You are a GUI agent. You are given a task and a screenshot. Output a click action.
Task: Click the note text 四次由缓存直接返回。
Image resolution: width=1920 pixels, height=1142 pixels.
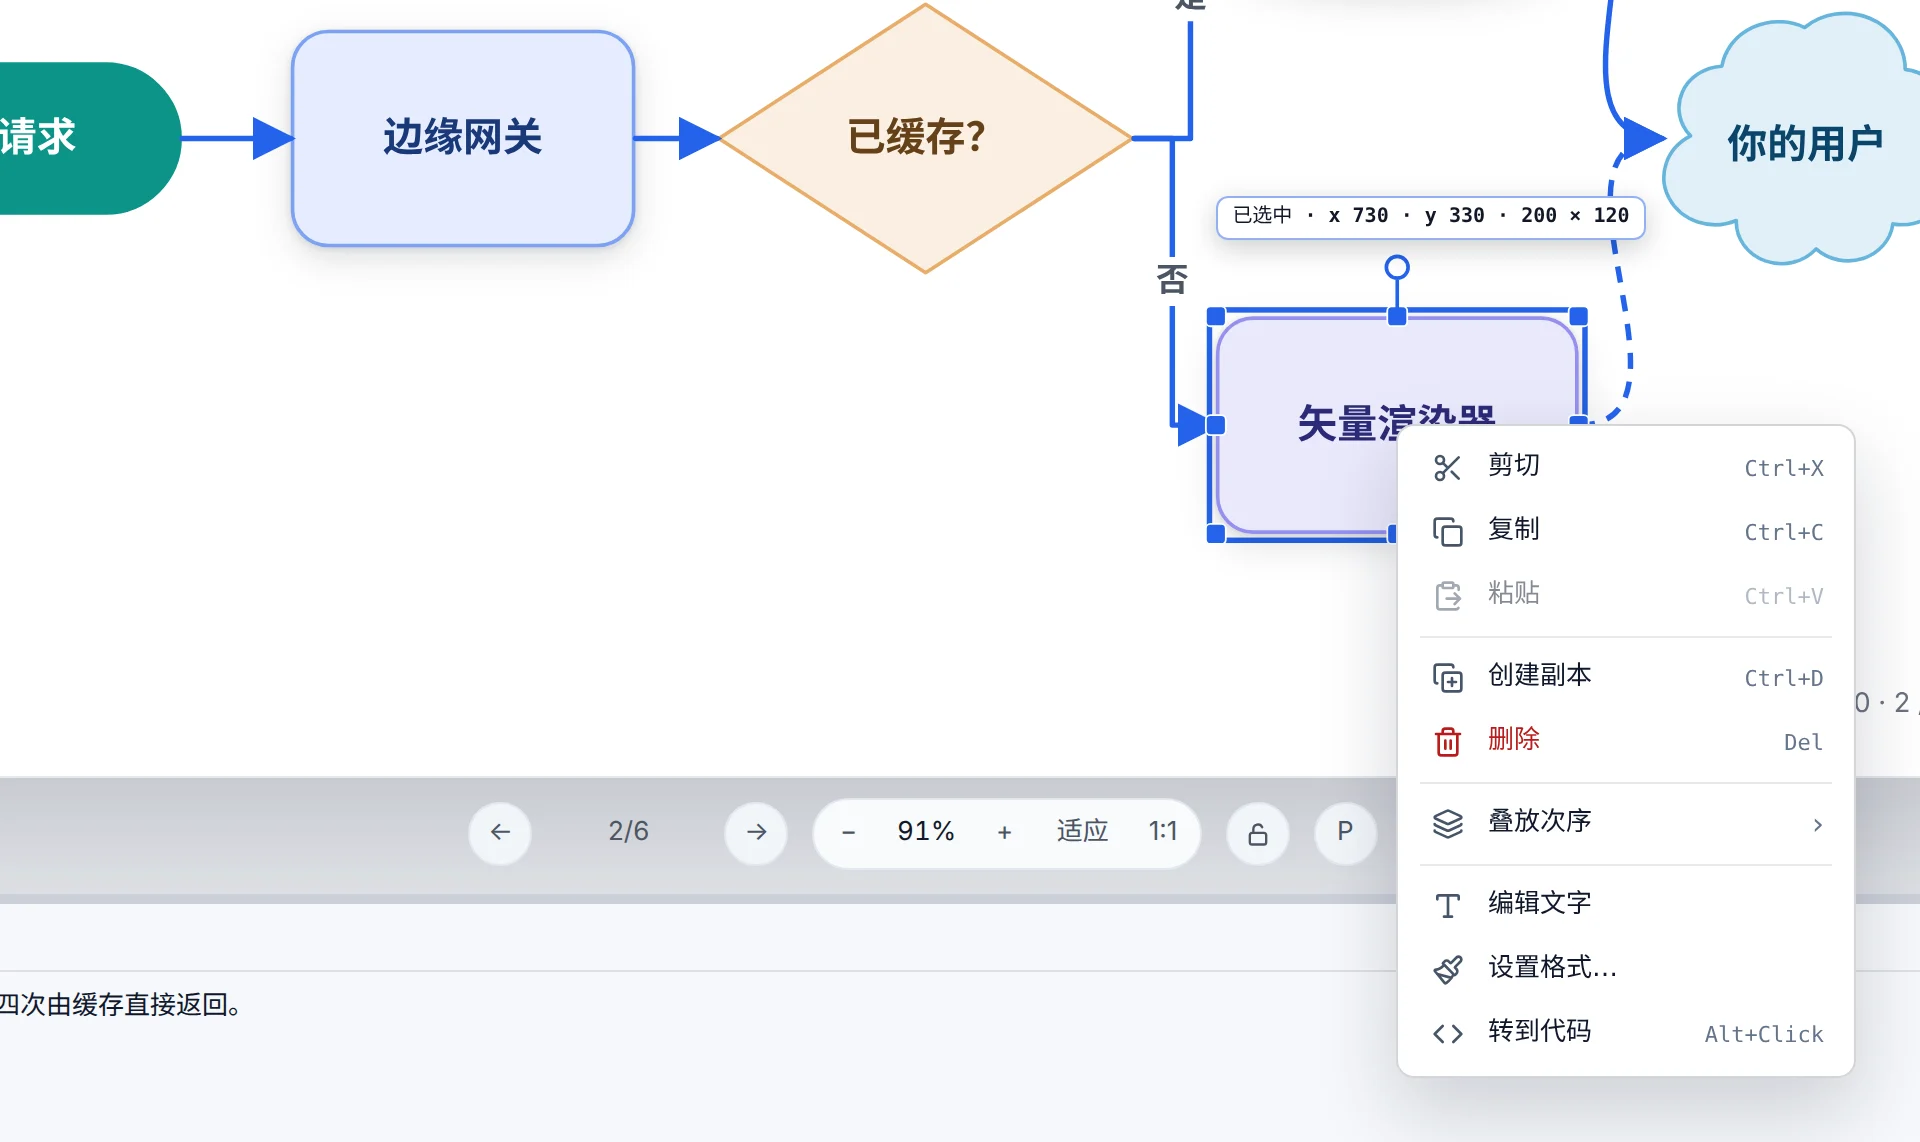coord(121,1005)
